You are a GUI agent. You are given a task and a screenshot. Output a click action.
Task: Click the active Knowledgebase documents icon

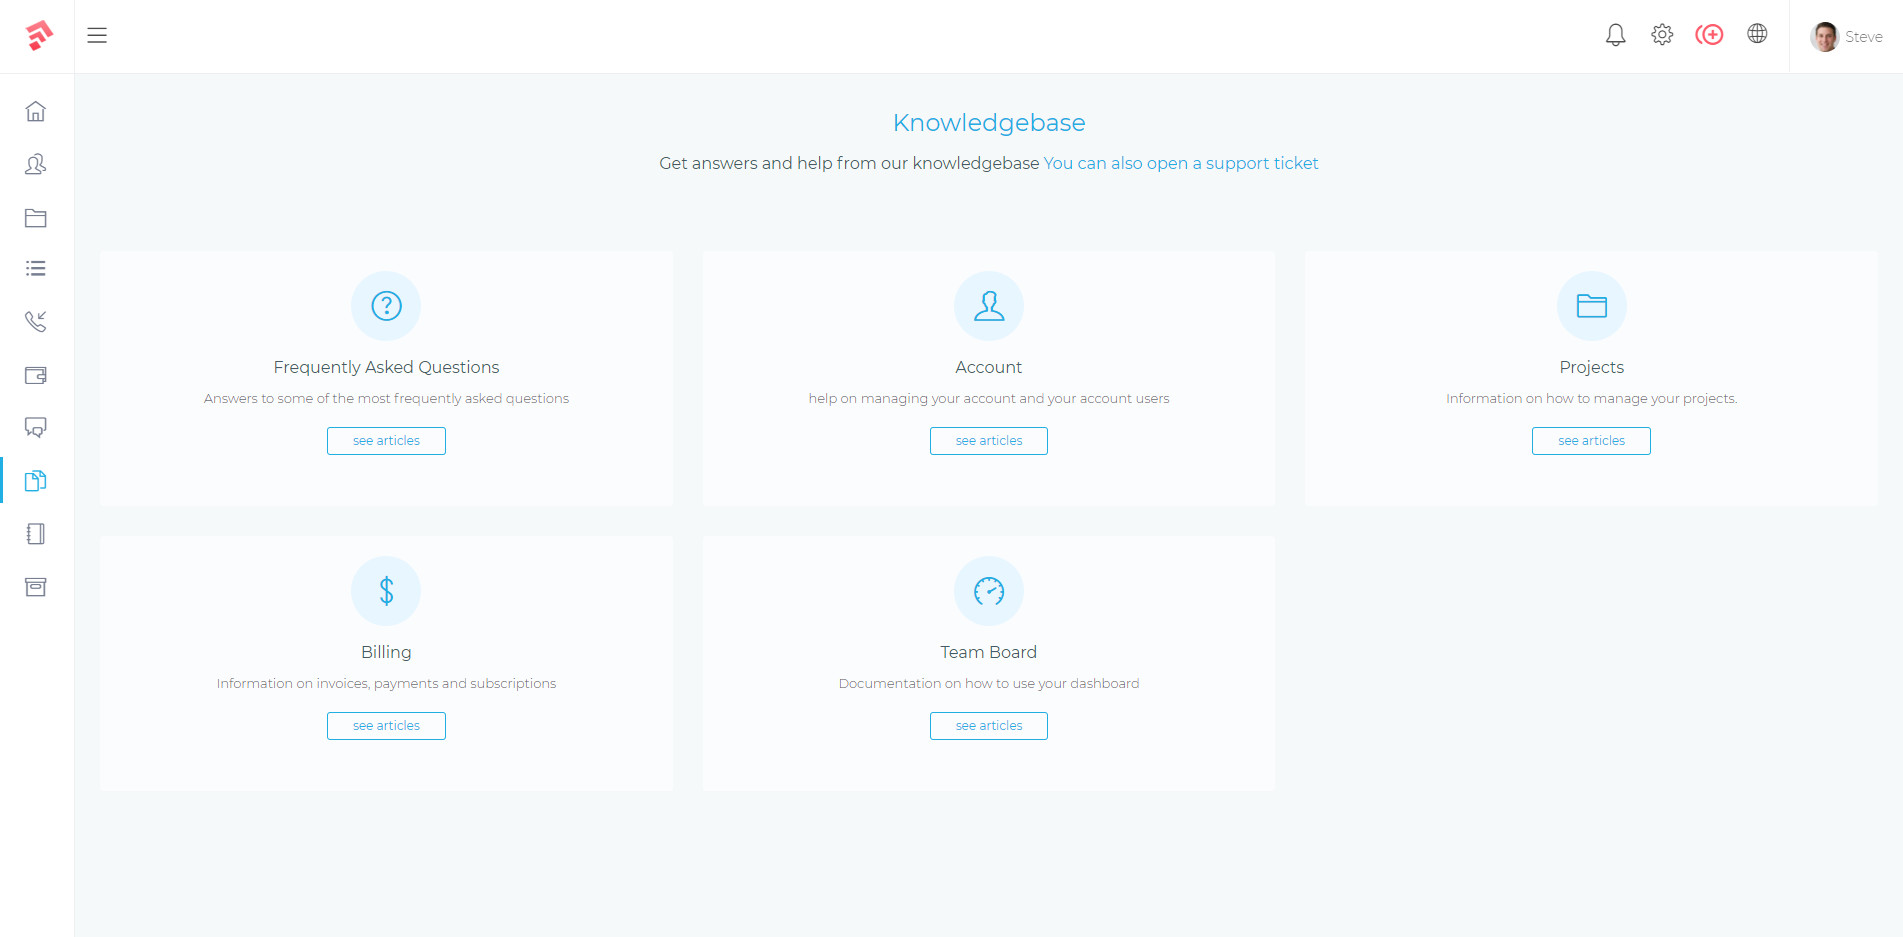click(x=36, y=481)
